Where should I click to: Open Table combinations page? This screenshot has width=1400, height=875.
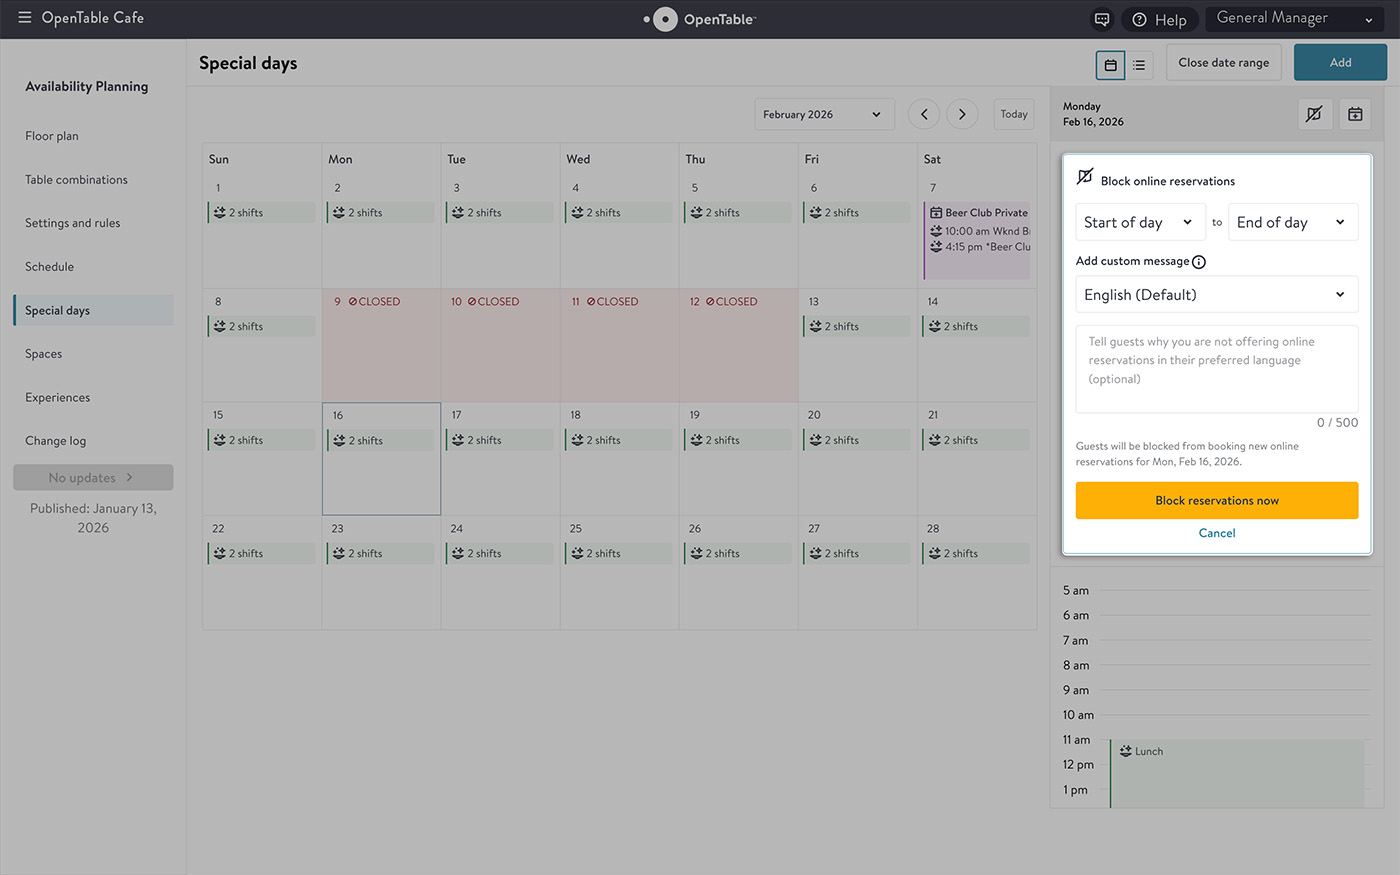(76, 180)
